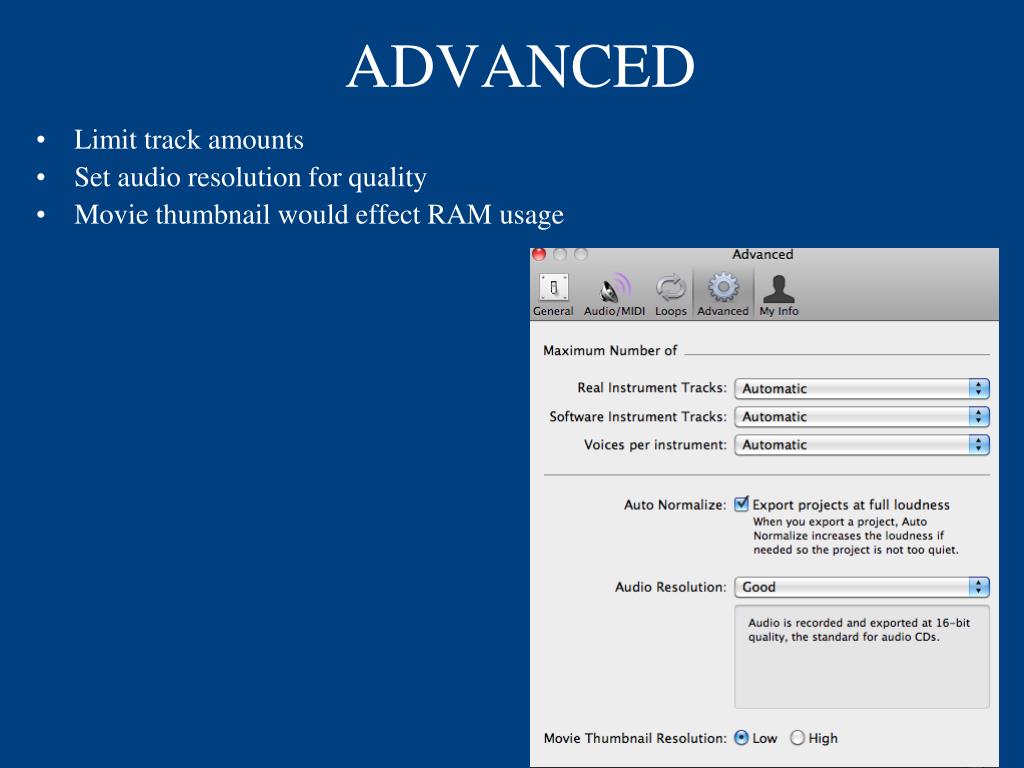Open the Audio/MIDI preferences speaker icon

point(614,288)
